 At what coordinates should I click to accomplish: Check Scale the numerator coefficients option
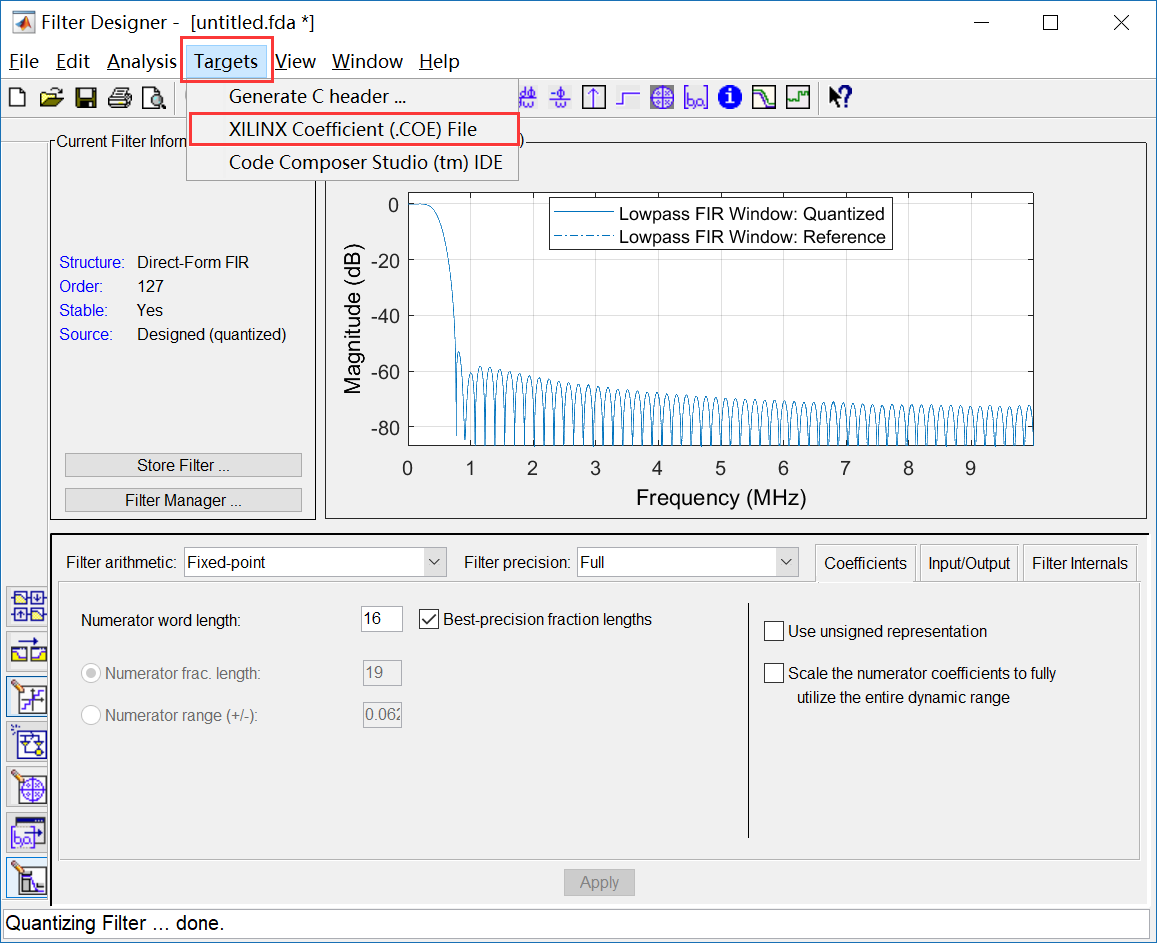[x=774, y=673]
